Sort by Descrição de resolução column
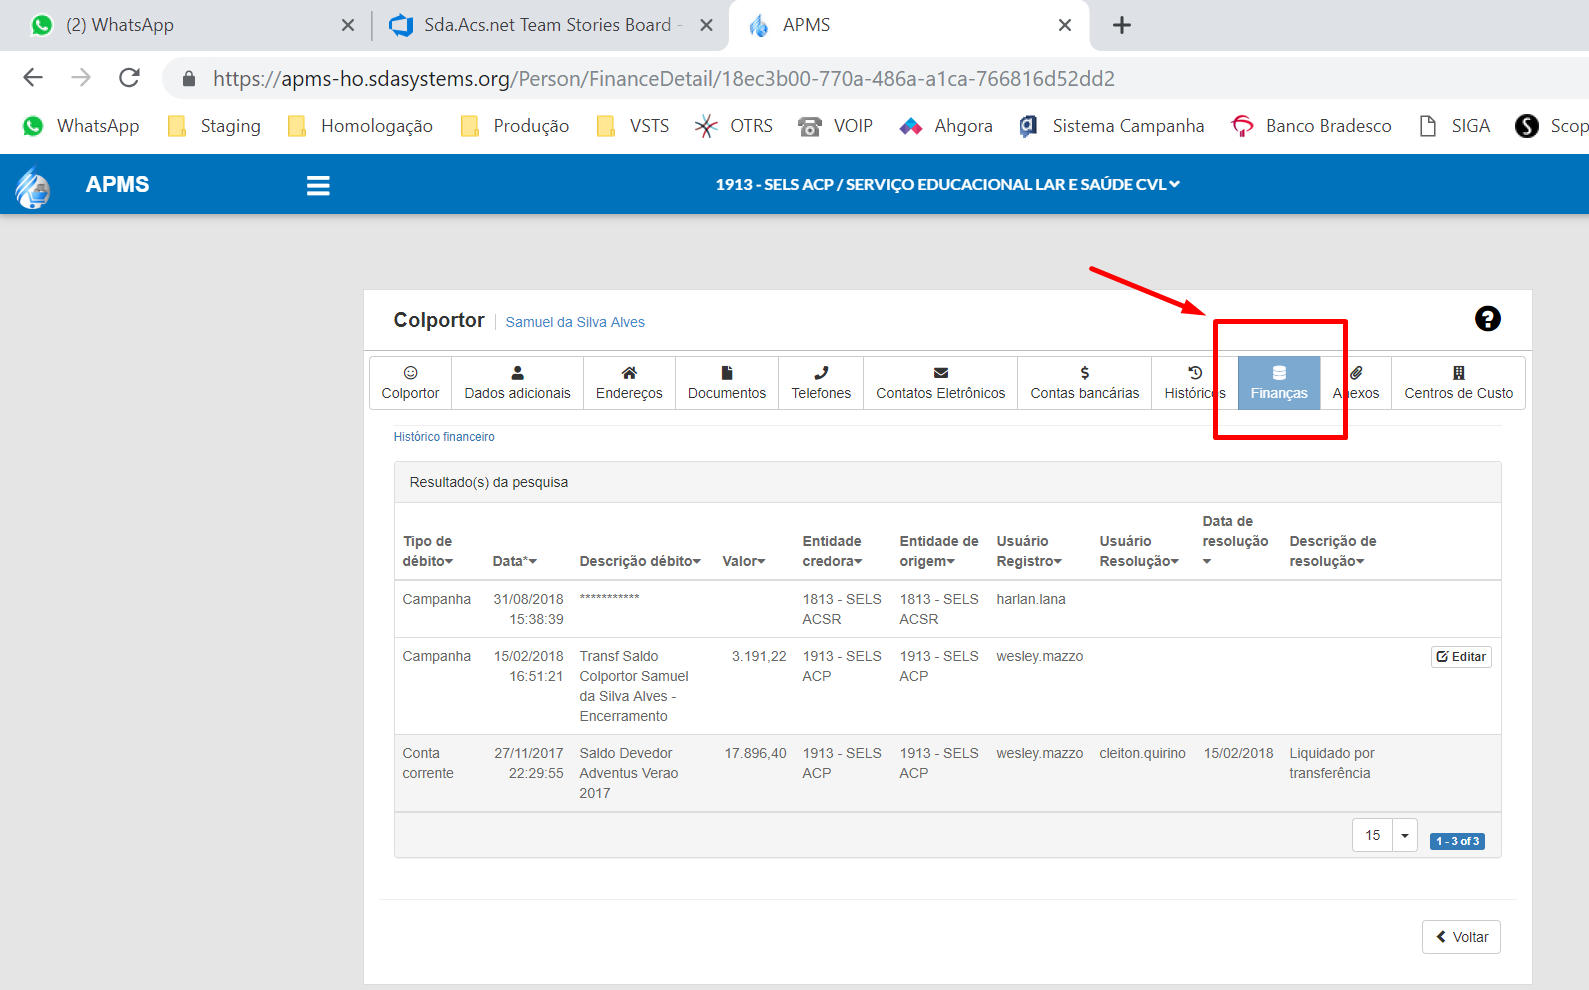The width and height of the screenshot is (1589, 990). (x=1333, y=551)
